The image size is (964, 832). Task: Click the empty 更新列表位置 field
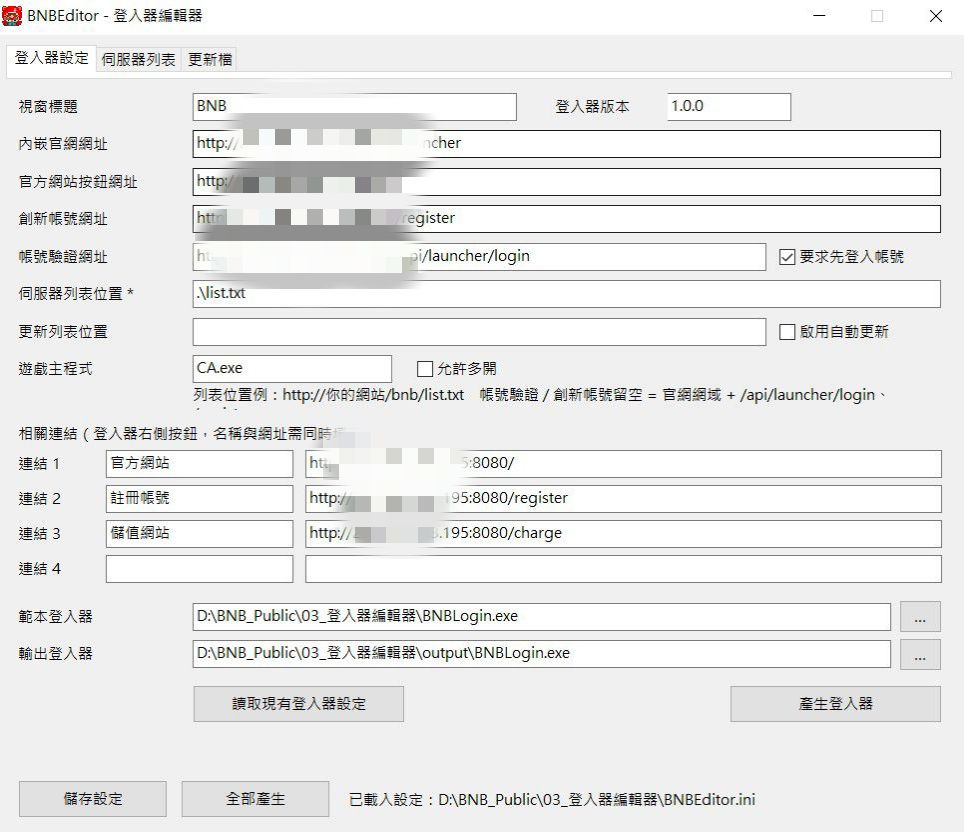(480, 332)
